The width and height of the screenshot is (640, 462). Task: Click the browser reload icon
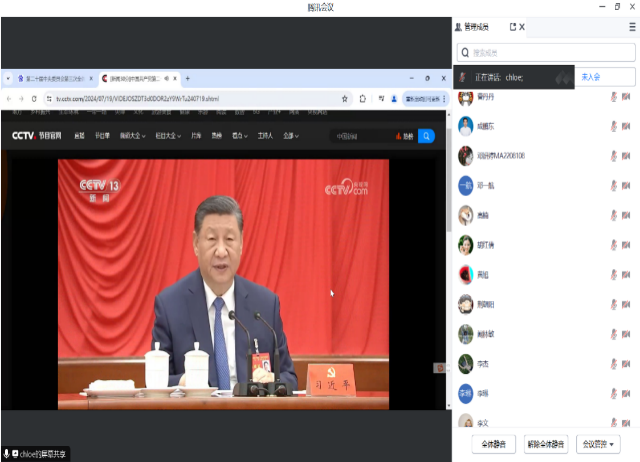coord(34,99)
